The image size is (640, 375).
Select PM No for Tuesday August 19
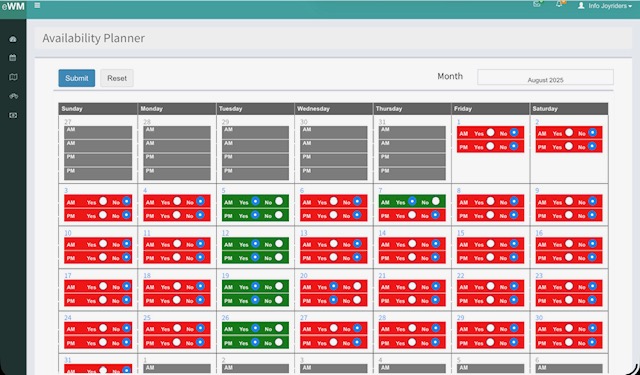279,300
